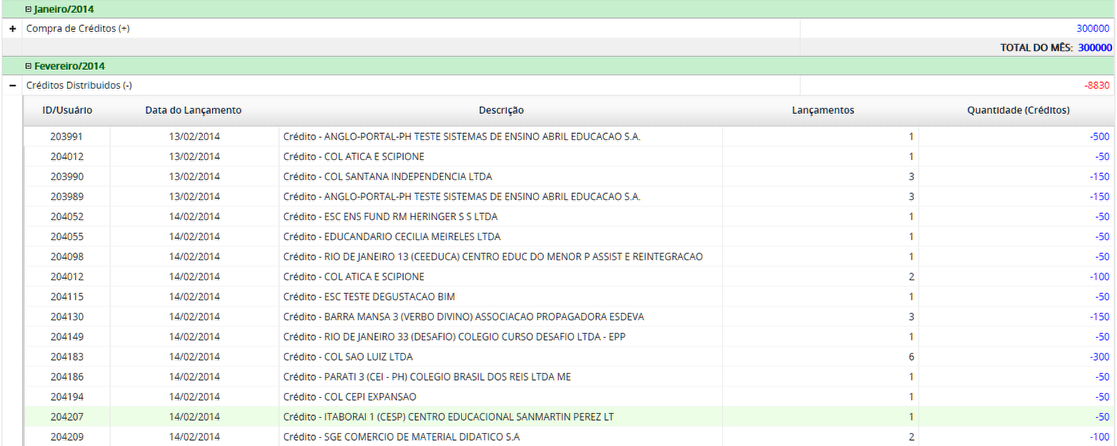Viewport: 1117px width, 446px height.
Task: Select user ID 203991 cell
Action: (67, 136)
